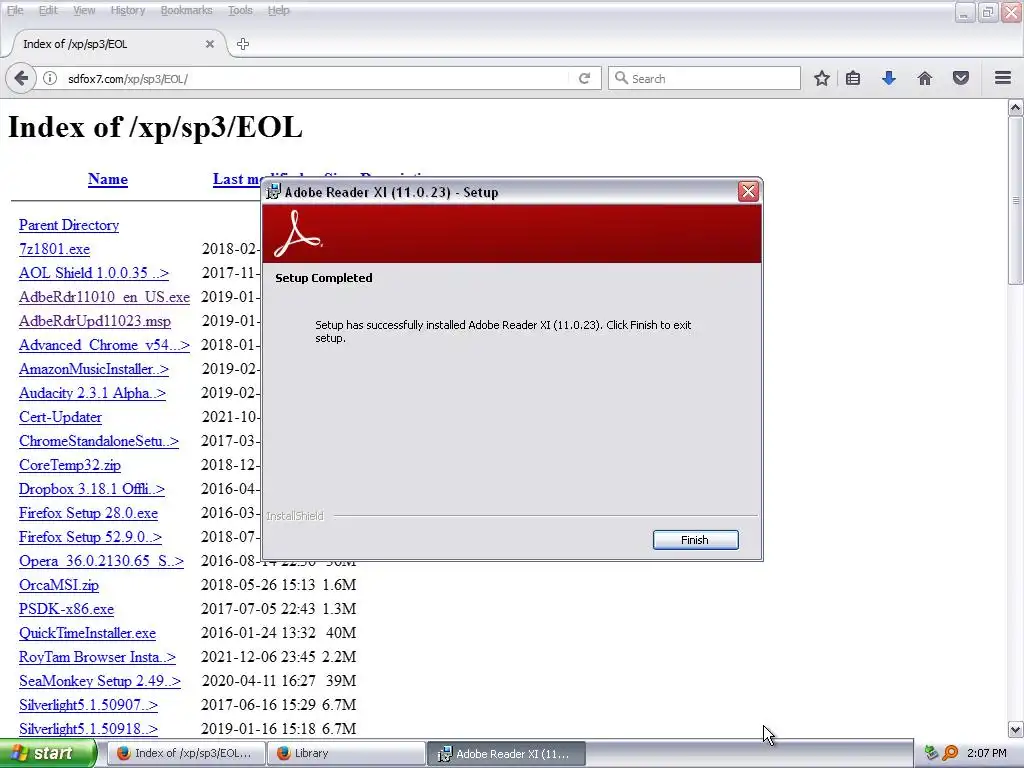The height and width of the screenshot is (768, 1024).
Task: Bookmark this page with the star icon
Action: tap(822, 78)
